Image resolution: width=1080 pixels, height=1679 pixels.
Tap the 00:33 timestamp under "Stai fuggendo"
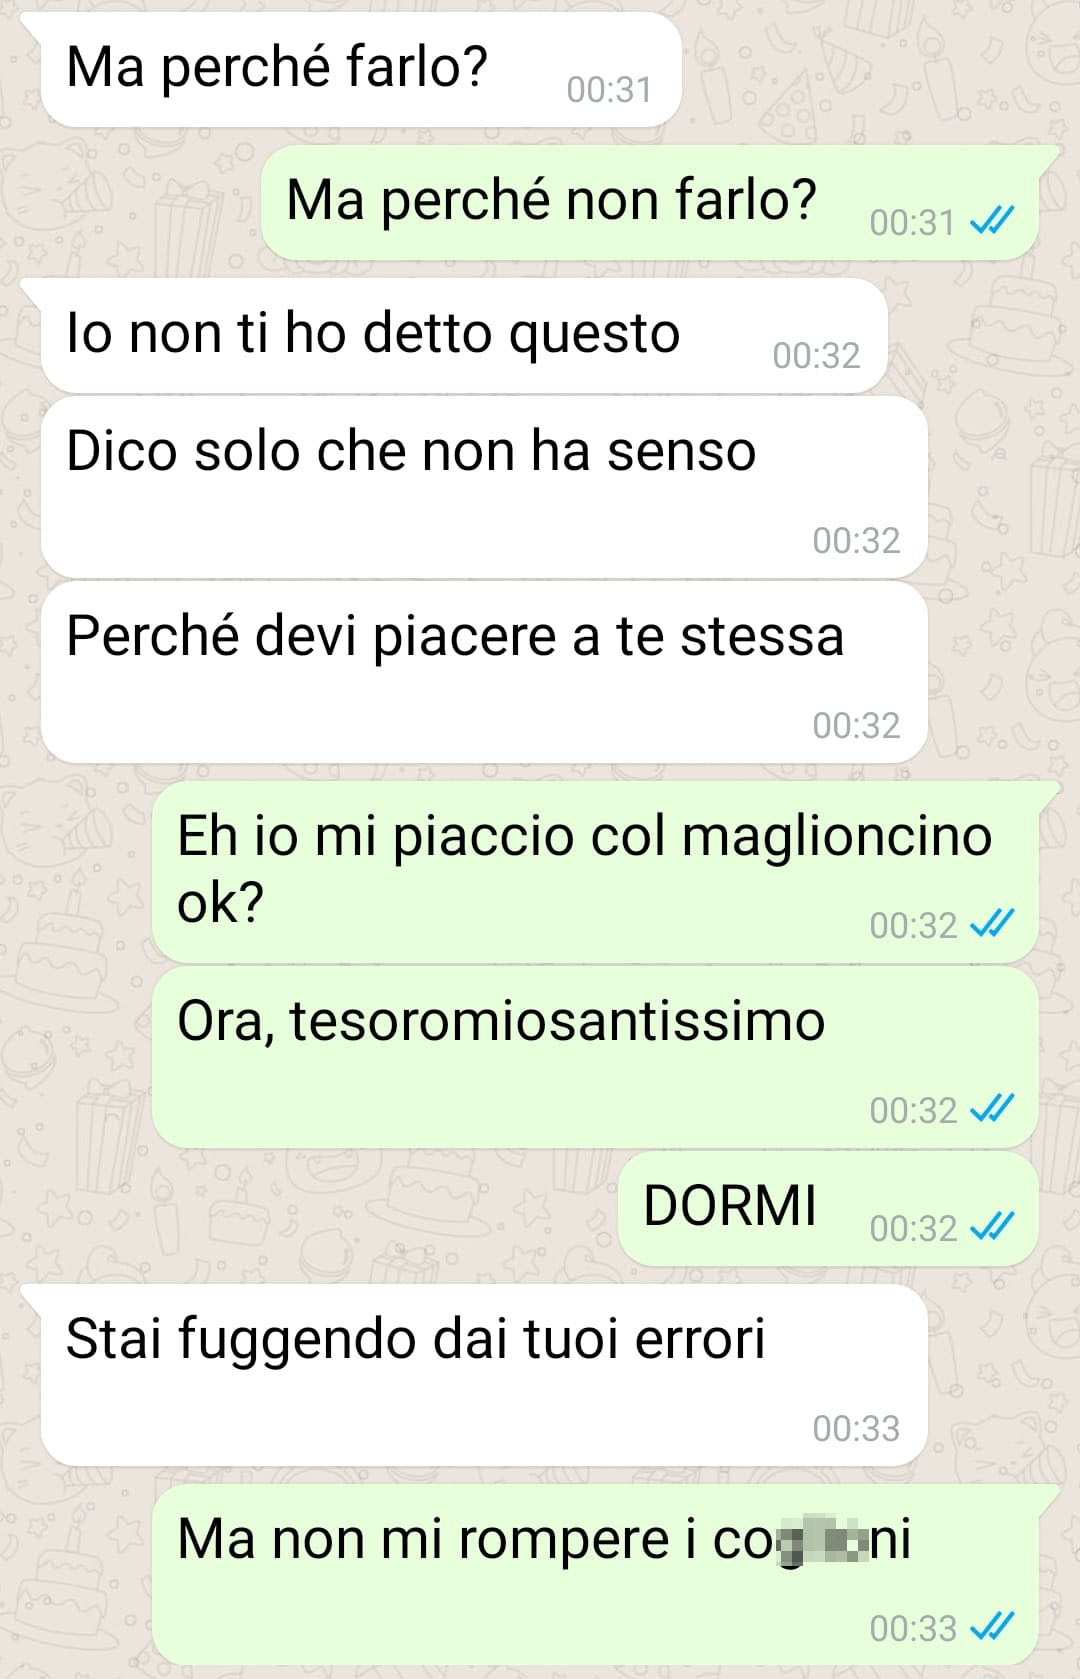pos(856,1428)
